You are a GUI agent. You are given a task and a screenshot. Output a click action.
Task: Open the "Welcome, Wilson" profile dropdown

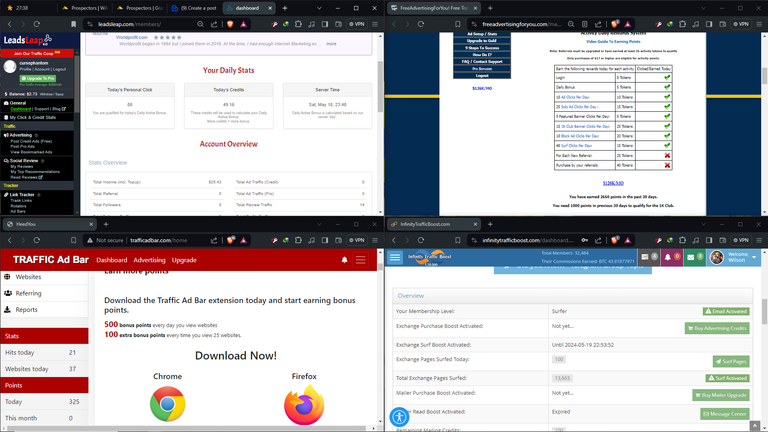click(x=733, y=257)
